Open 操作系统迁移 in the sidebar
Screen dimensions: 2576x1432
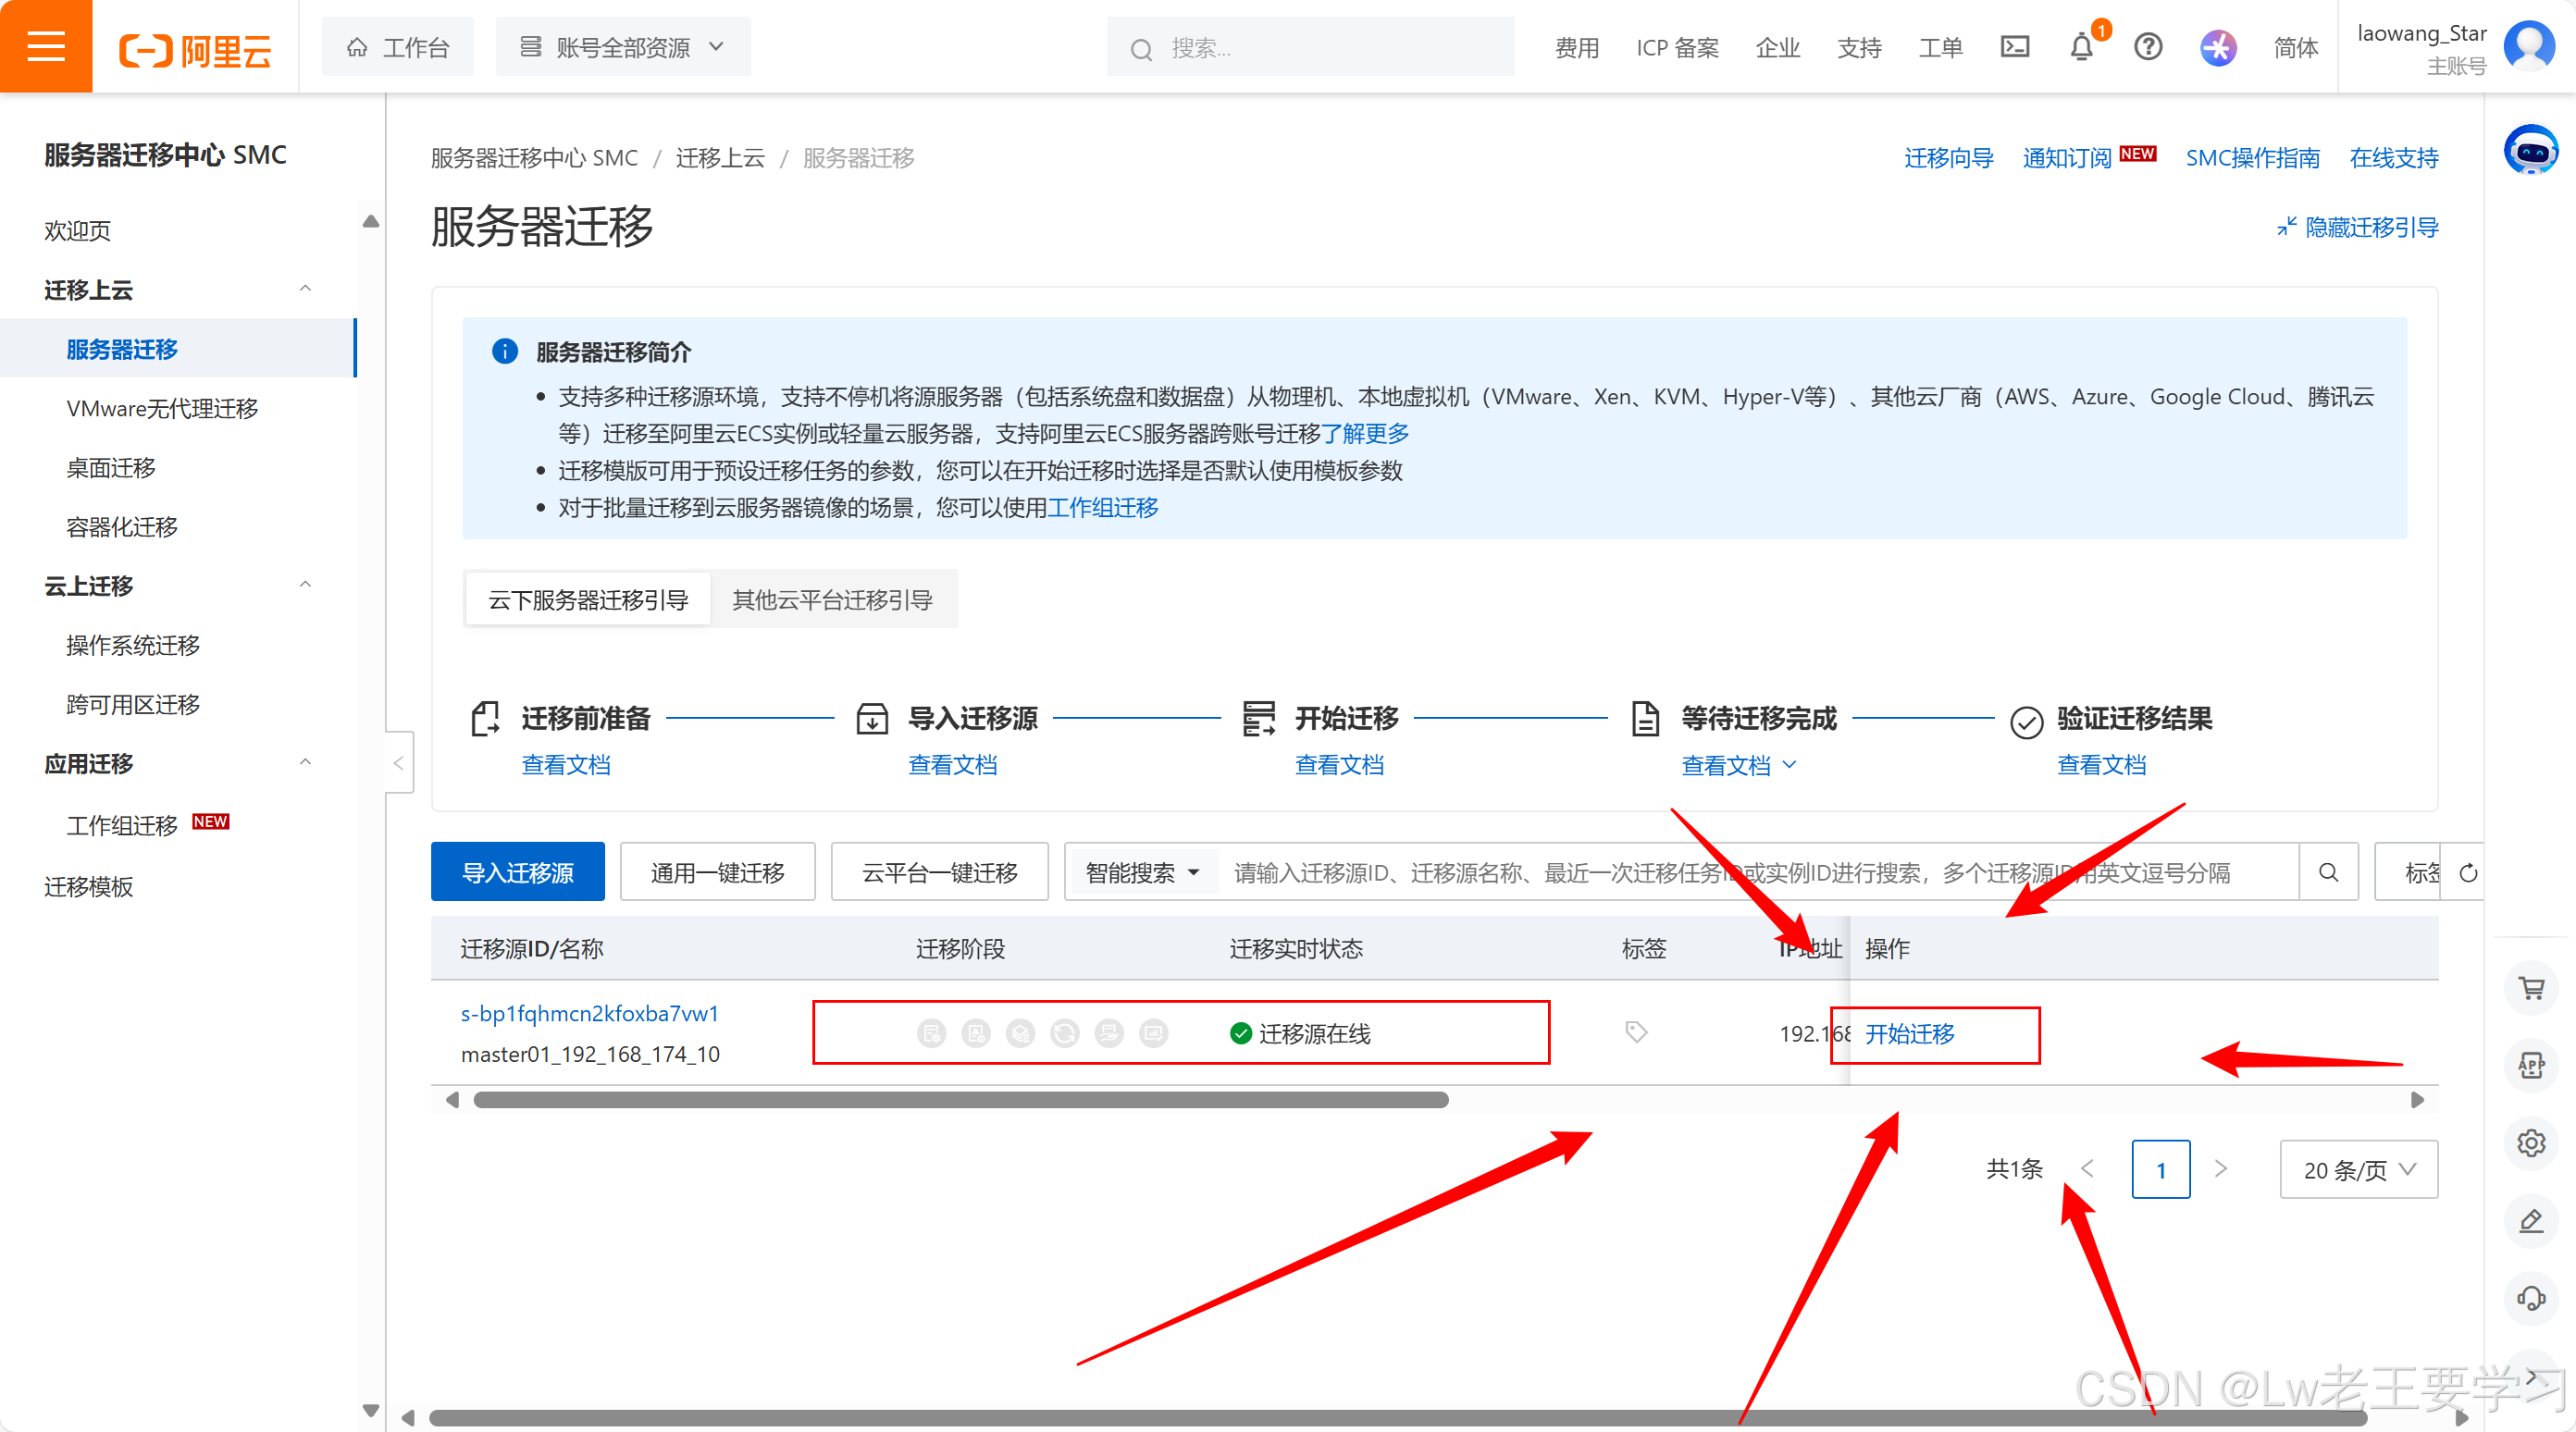[132, 645]
